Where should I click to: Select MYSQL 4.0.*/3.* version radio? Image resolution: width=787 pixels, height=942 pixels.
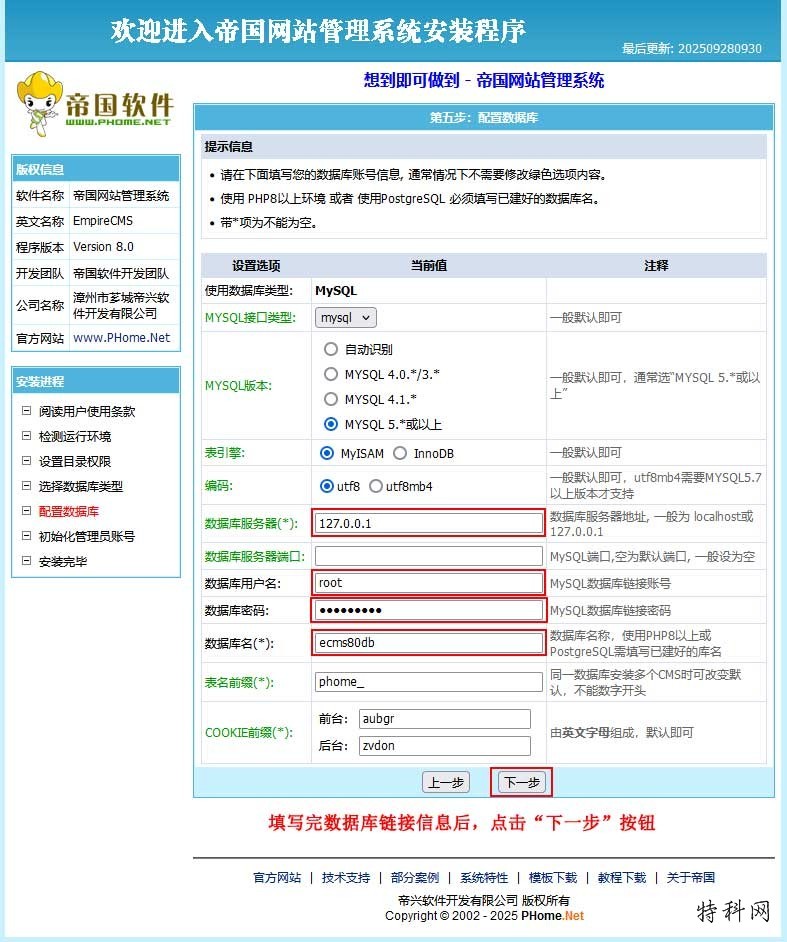331,374
